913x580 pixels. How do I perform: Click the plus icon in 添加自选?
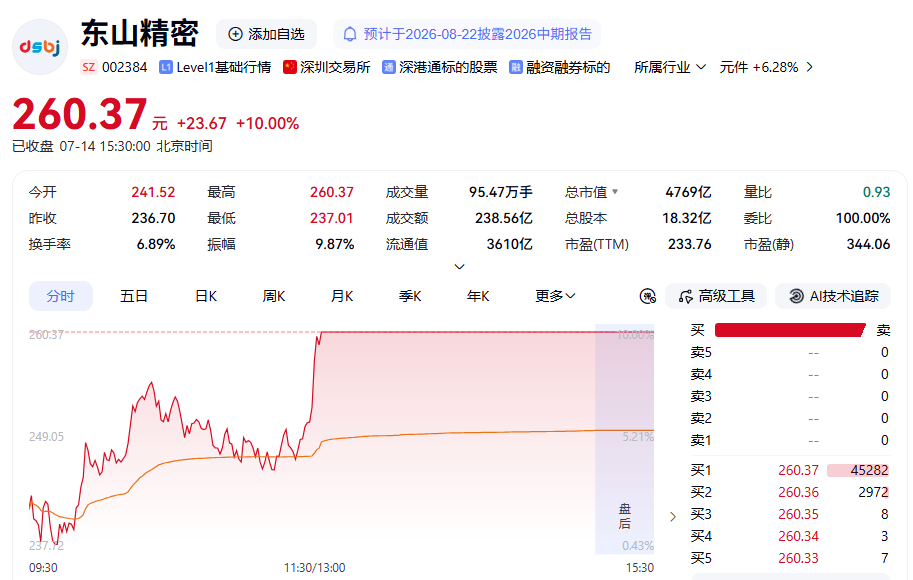(x=235, y=34)
